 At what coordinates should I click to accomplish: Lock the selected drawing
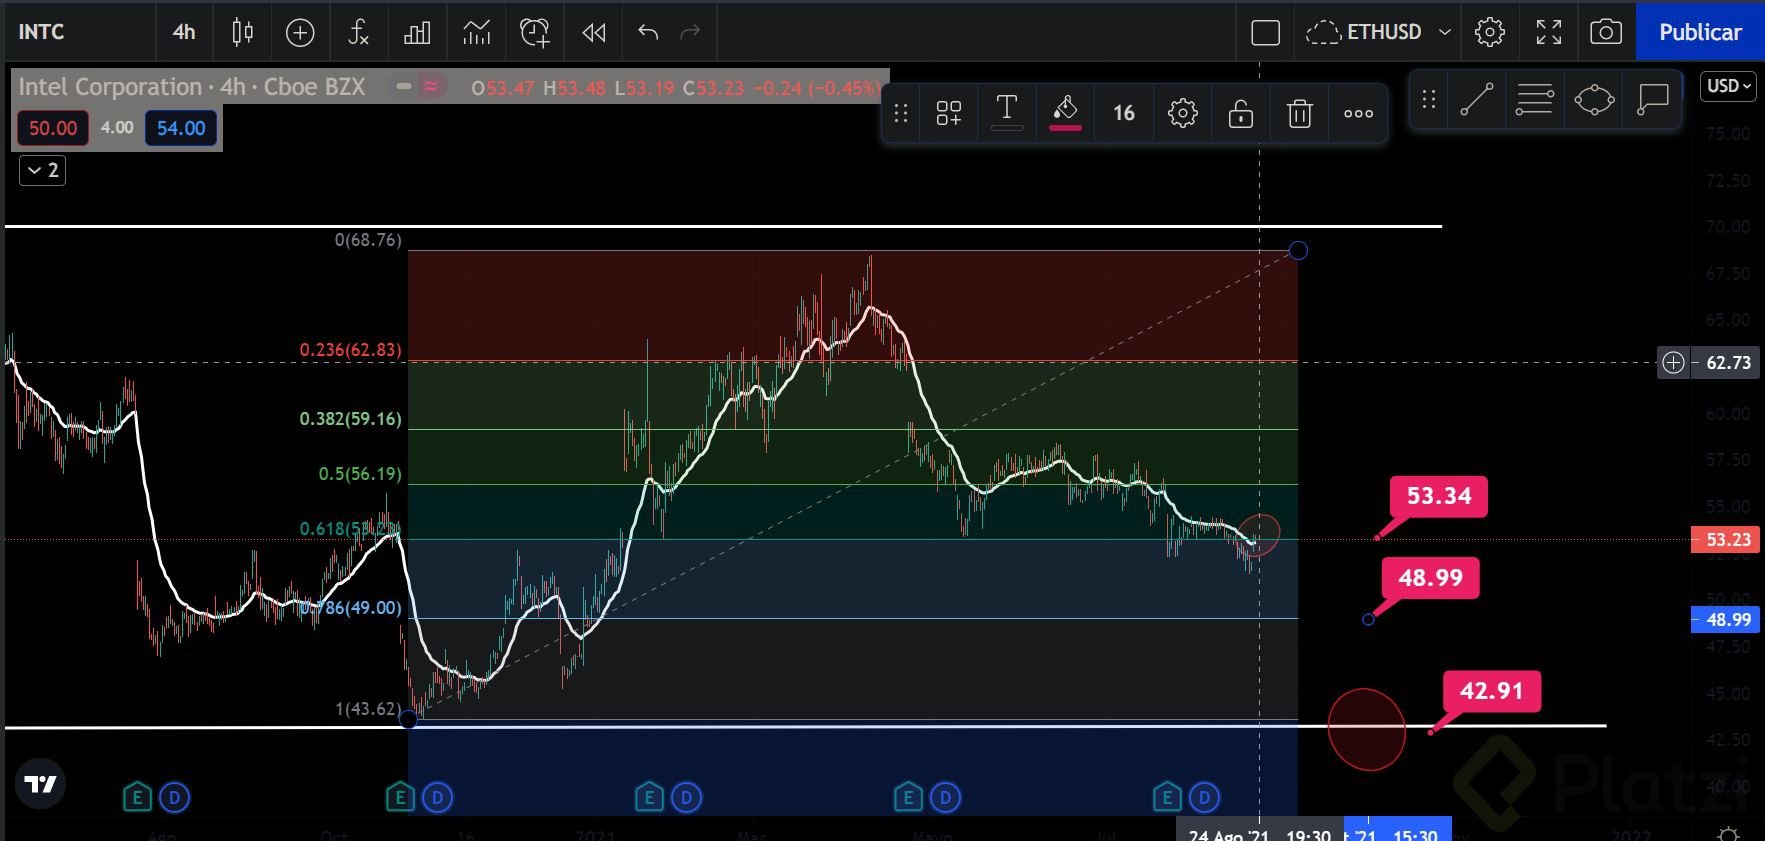click(1241, 113)
